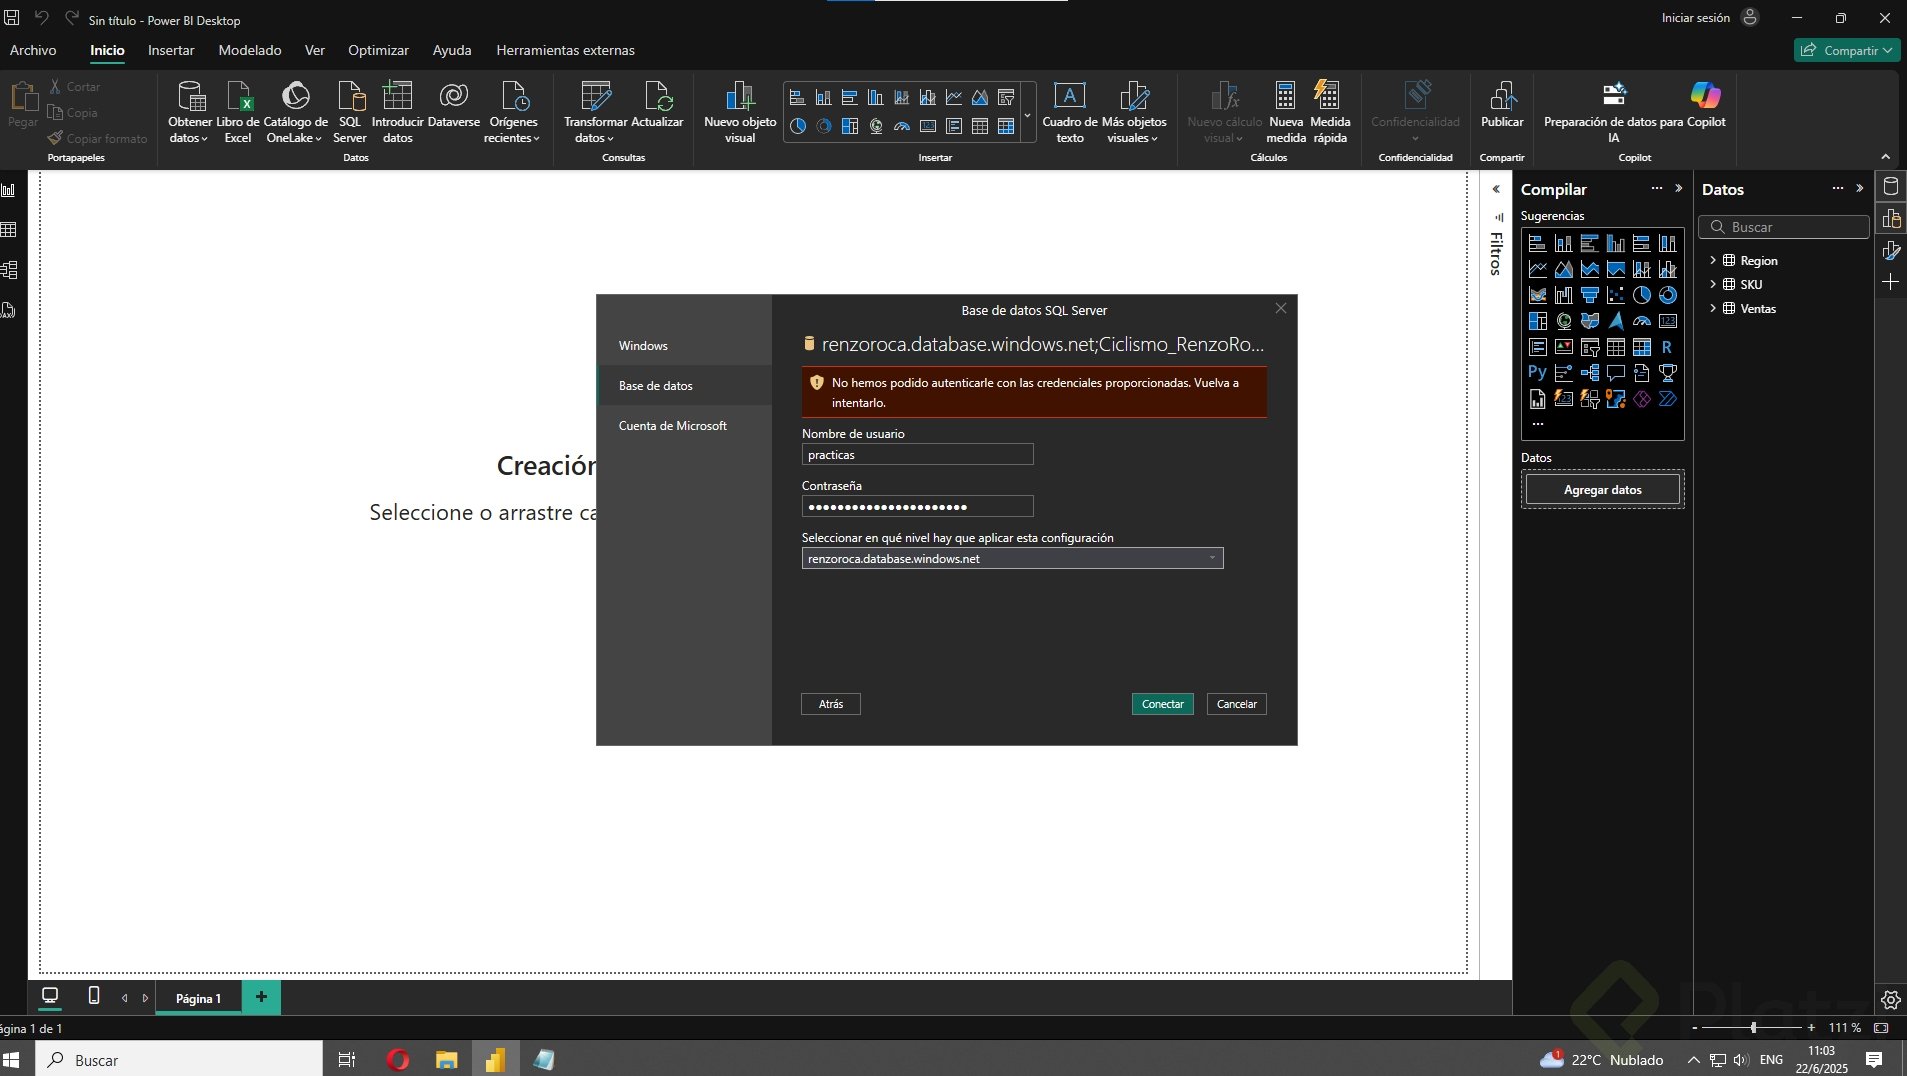Select pie chart in visualizations gallery
Viewport: 1907px width, 1076px height.
click(1641, 295)
